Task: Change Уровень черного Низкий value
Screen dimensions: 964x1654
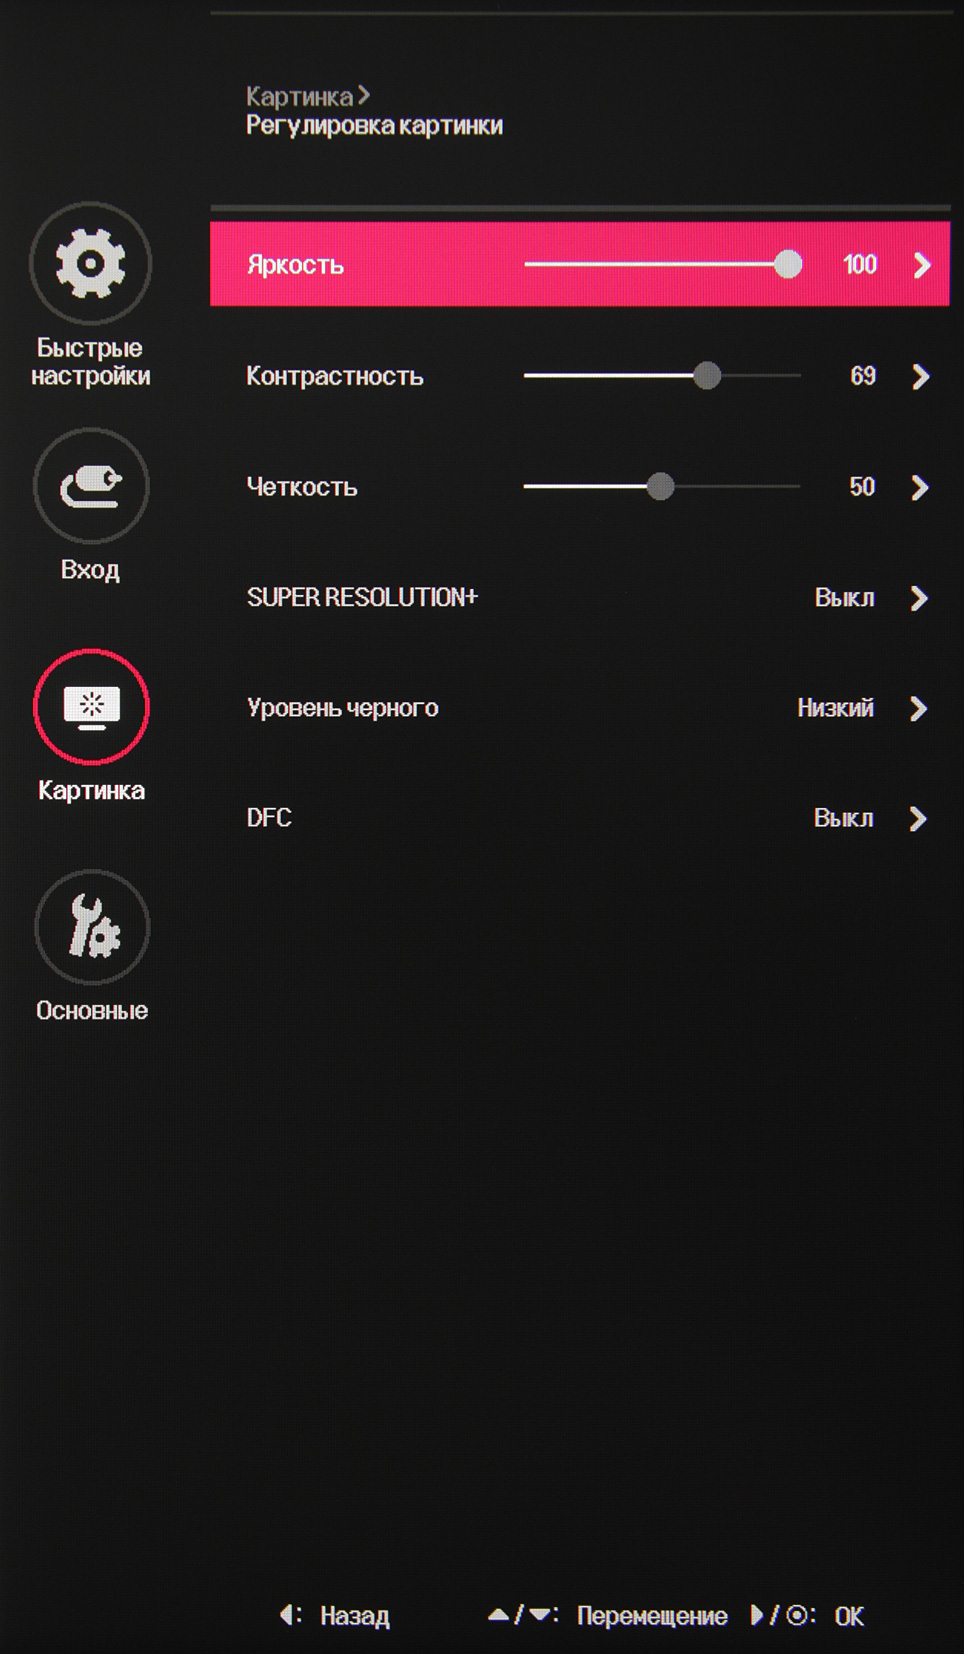Action: click(835, 708)
